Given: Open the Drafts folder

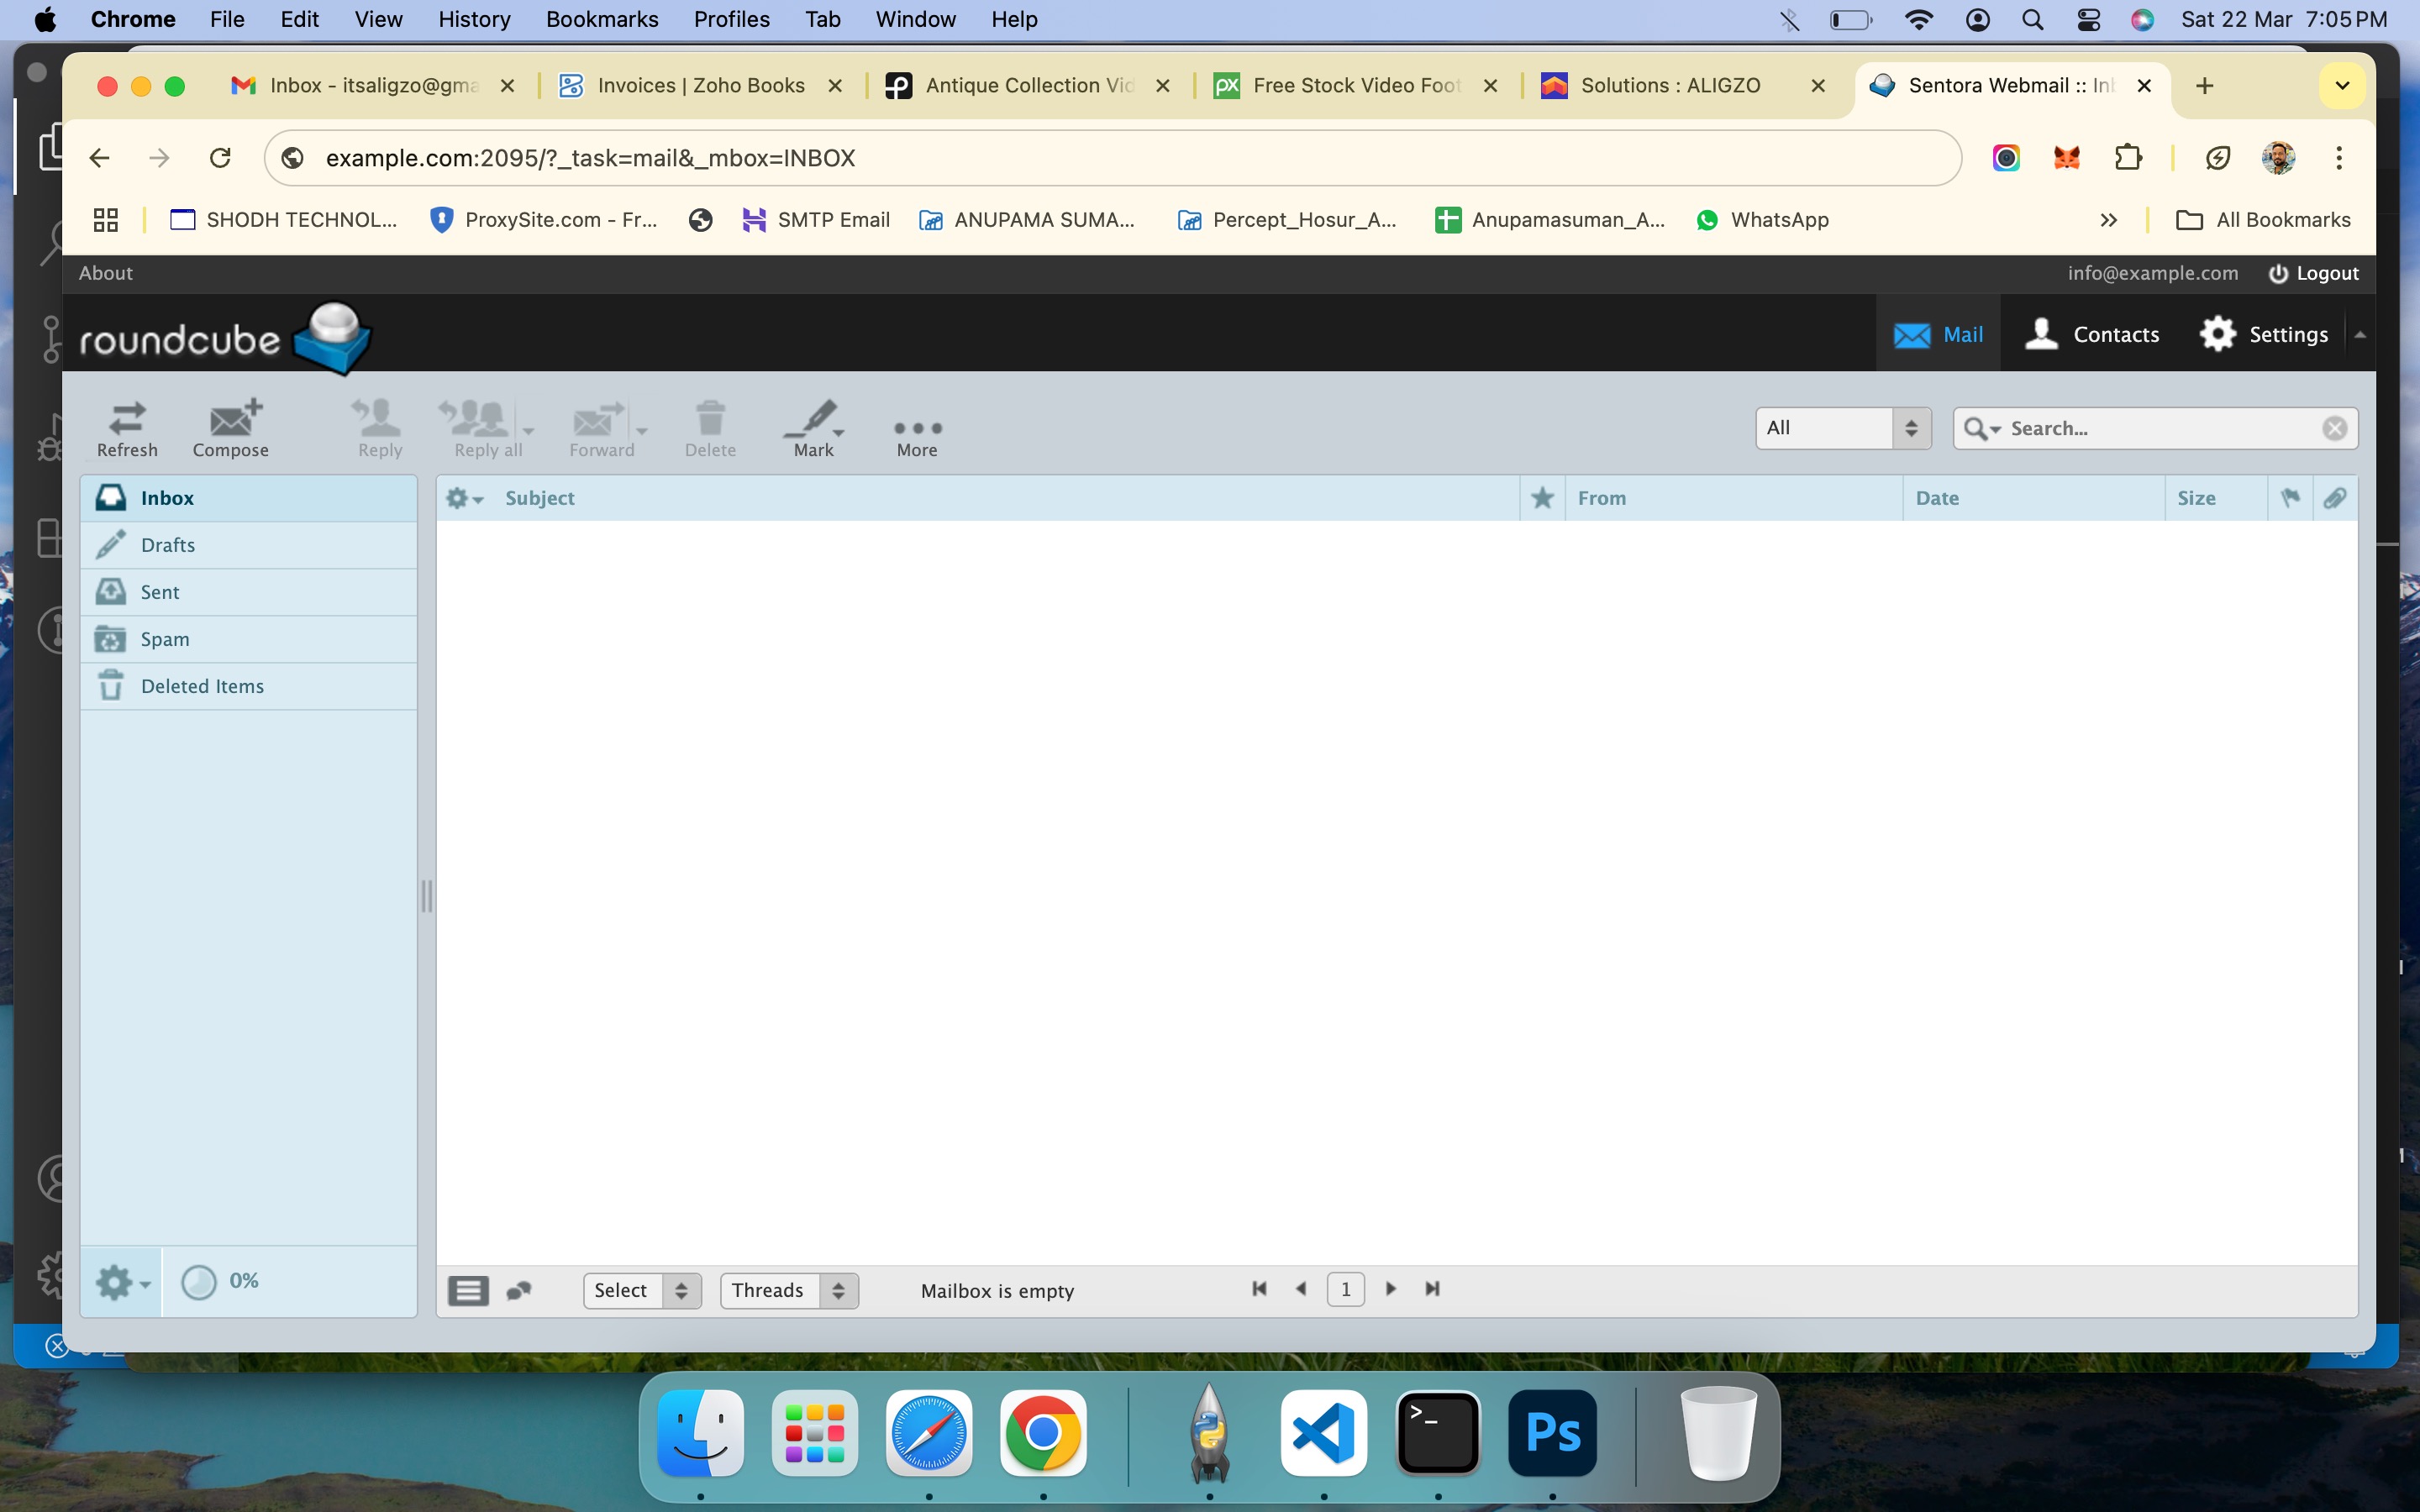Looking at the screenshot, I should (168, 545).
